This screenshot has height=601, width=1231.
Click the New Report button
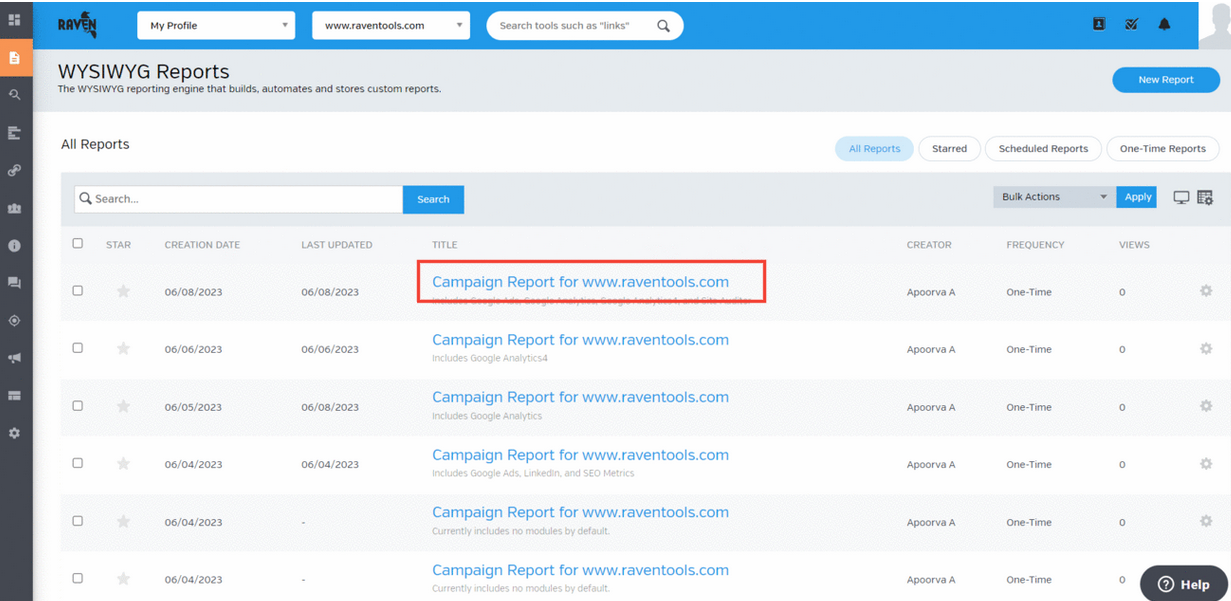(1165, 80)
